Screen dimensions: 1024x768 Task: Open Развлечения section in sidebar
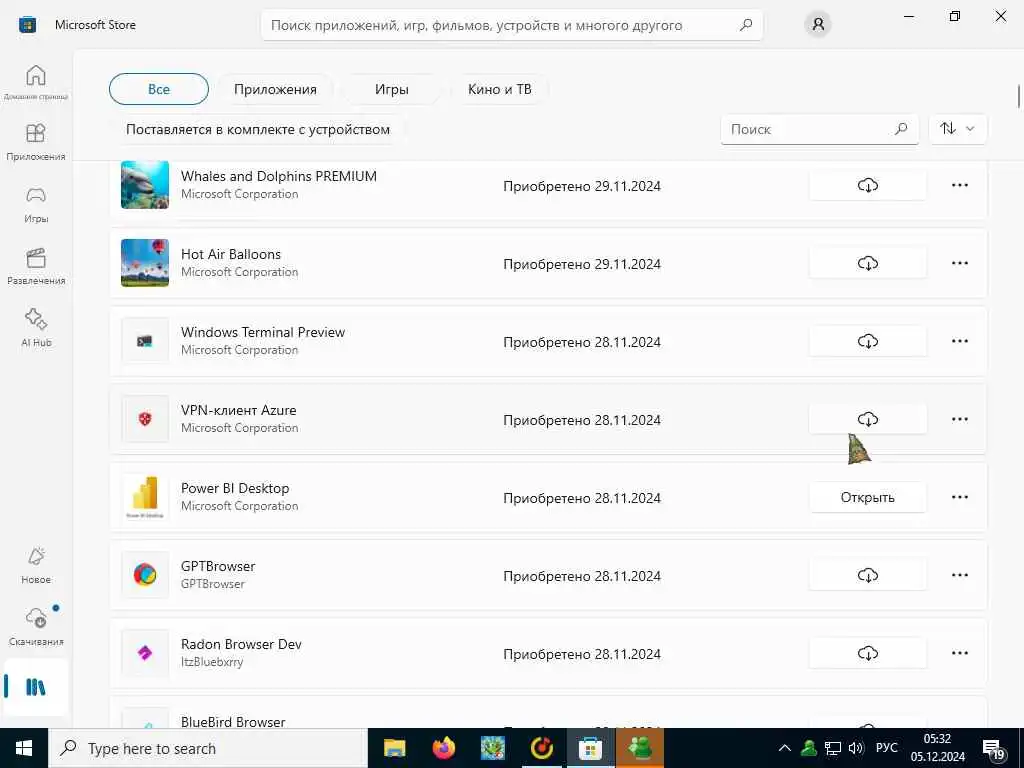[x=36, y=266]
